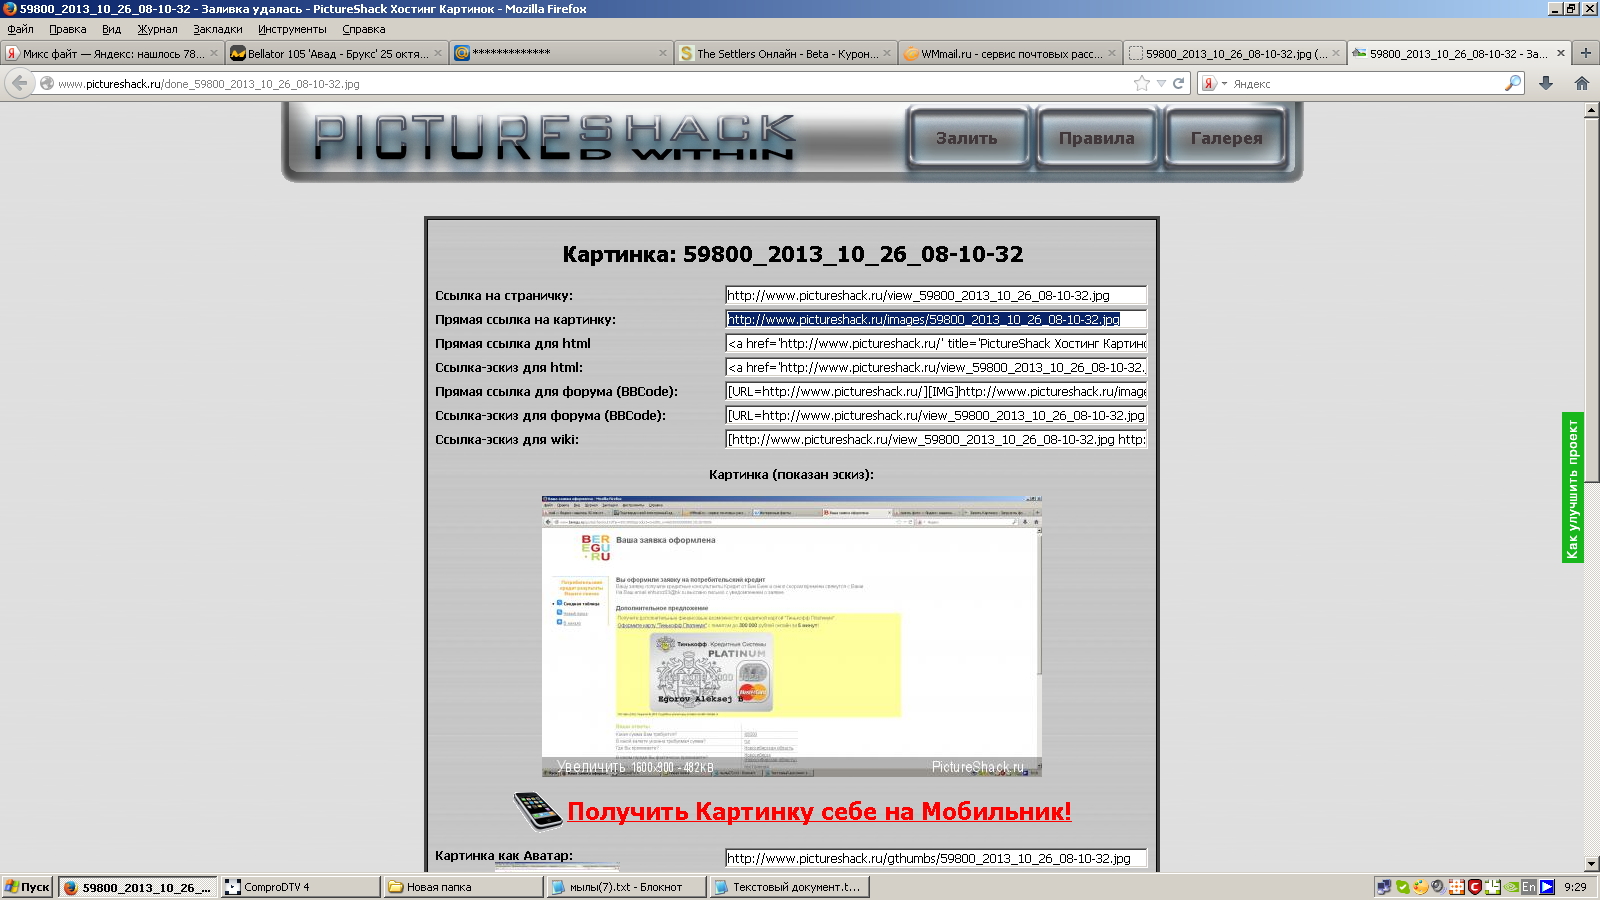
Task: Open the Вид menu
Action: click(x=111, y=29)
